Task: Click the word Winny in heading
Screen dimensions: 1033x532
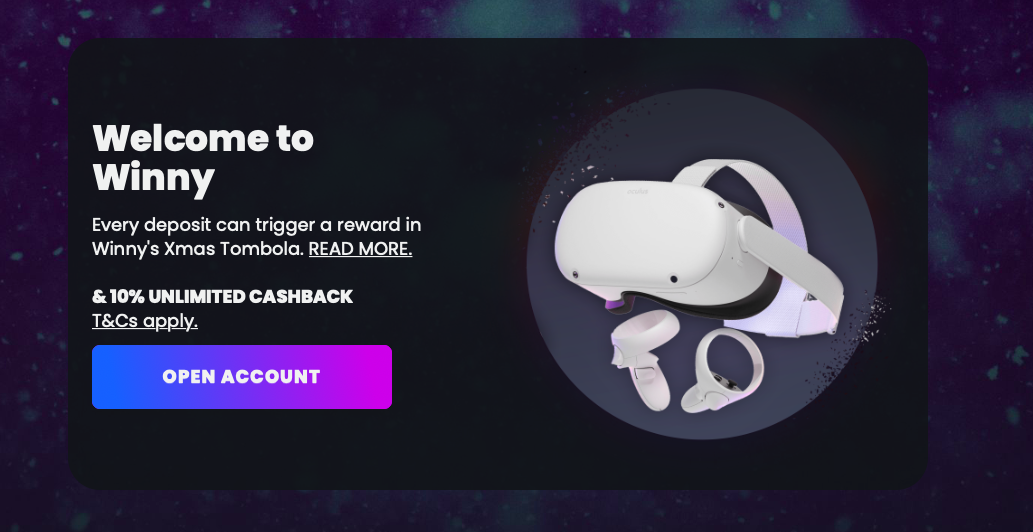Action: pos(154,178)
